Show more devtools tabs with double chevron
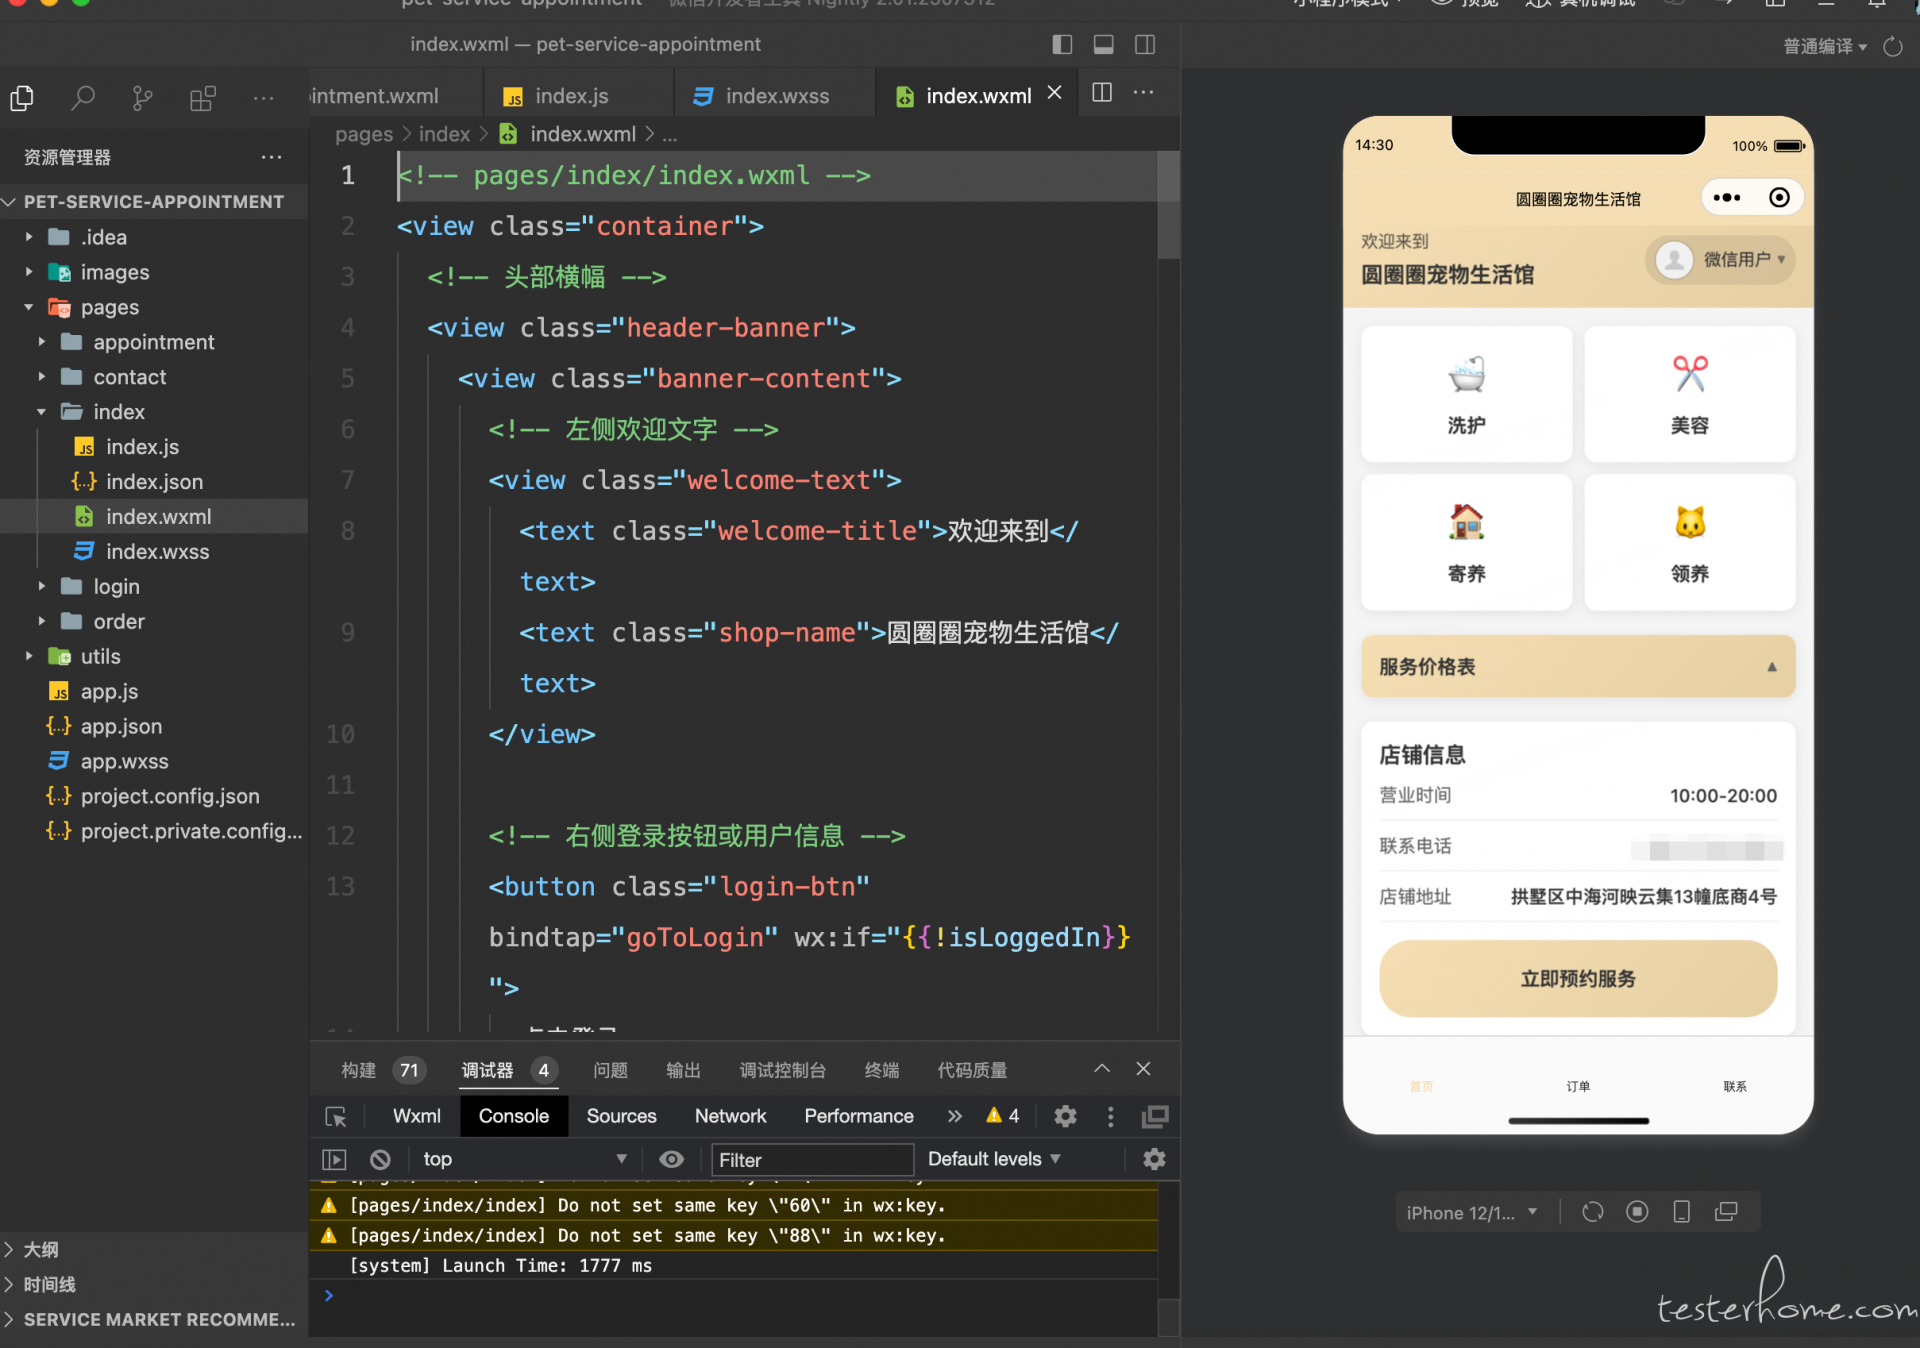This screenshot has width=1920, height=1348. coord(955,1116)
